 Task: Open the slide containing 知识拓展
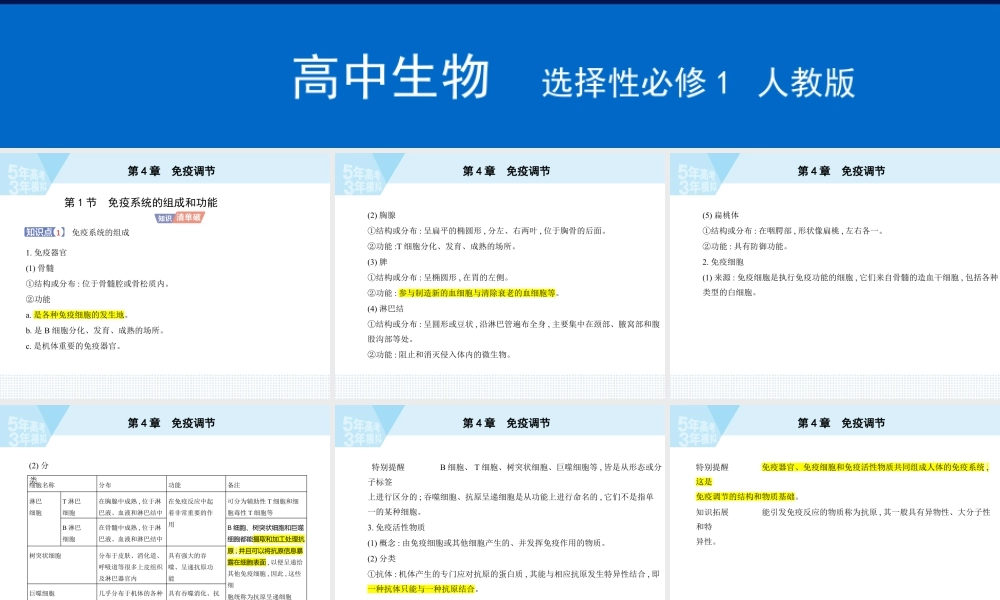pyautogui.click(x=835, y=502)
